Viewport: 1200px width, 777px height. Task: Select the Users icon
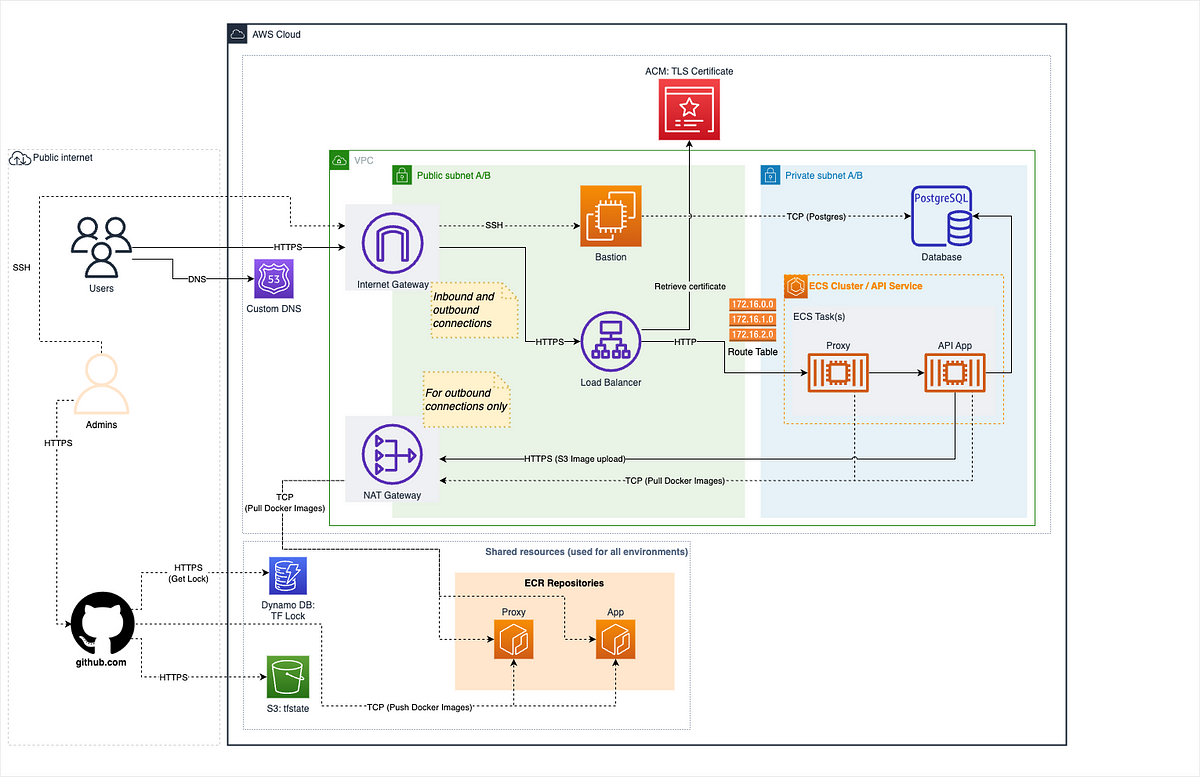101,247
